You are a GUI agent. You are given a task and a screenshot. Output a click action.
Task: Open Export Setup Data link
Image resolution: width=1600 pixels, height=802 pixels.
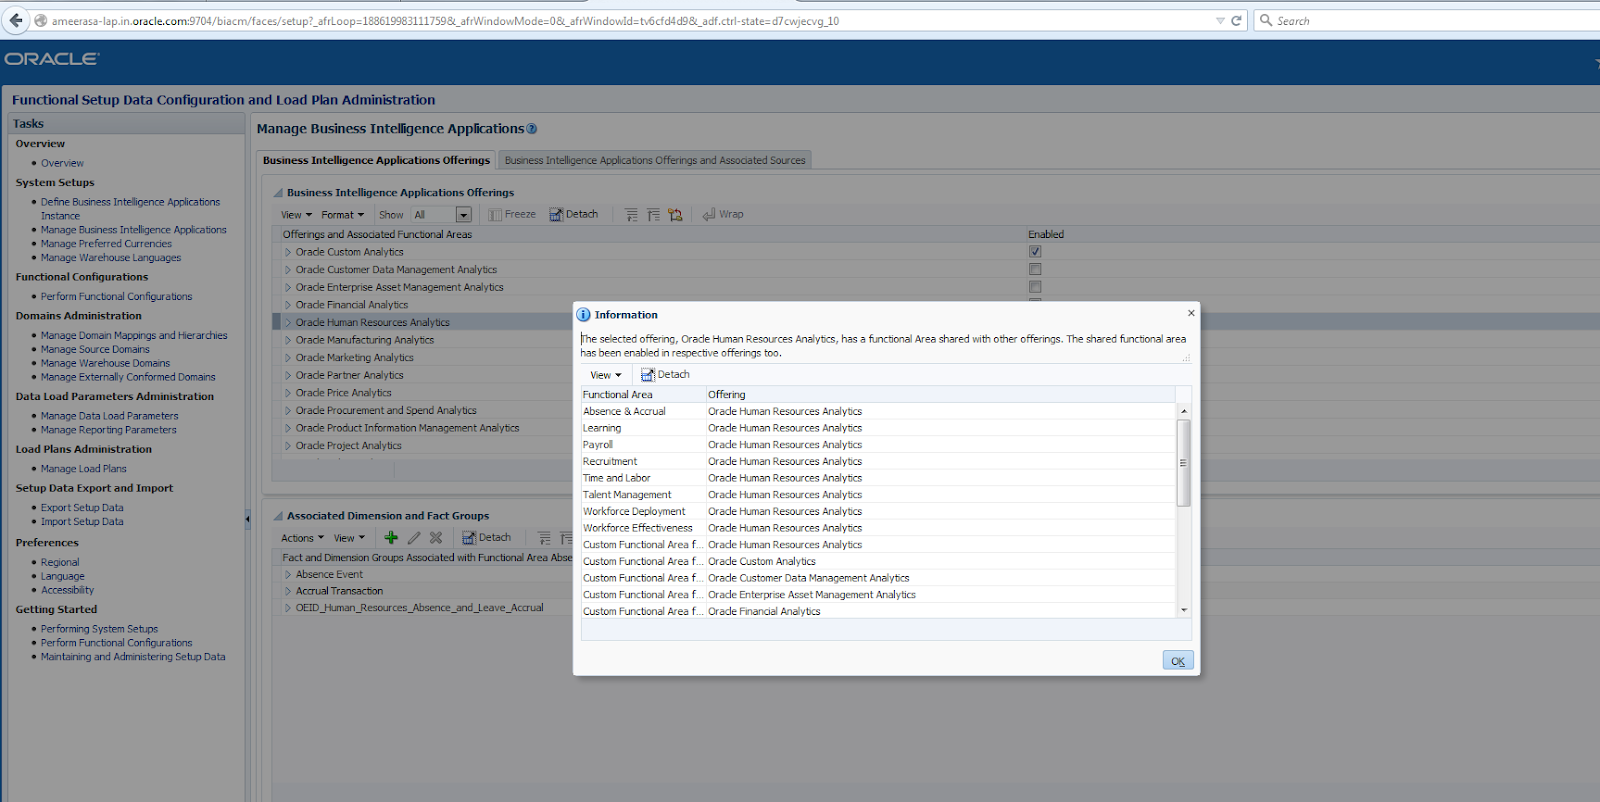pos(82,508)
